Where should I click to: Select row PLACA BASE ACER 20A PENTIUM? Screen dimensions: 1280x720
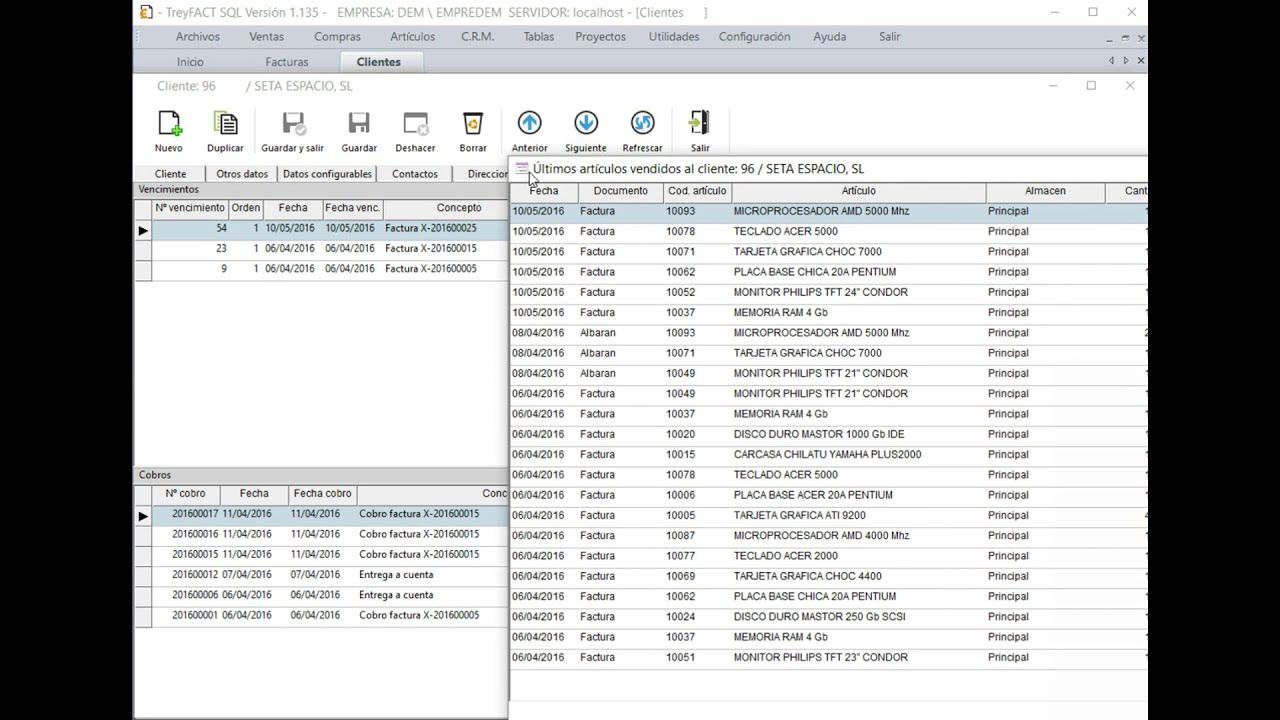pyautogui.click(x=829, y=495)
